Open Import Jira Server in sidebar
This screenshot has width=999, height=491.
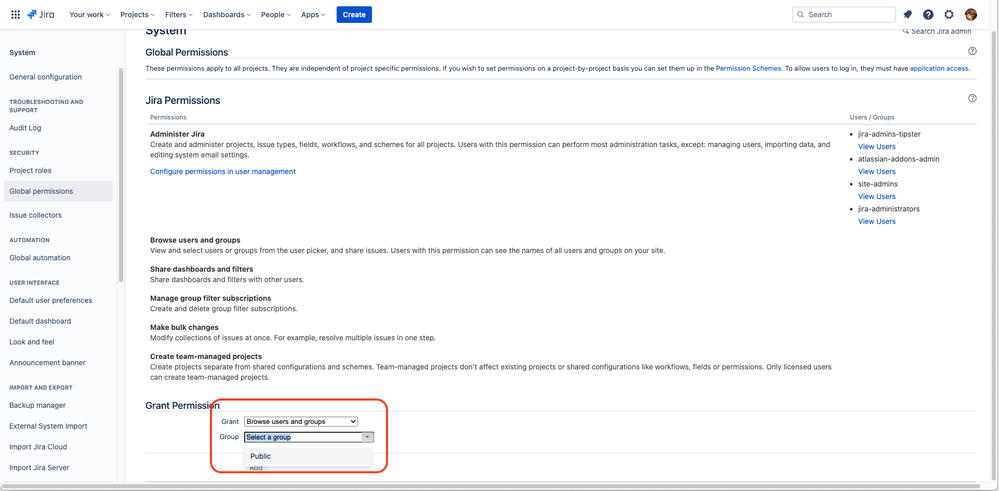[40, 467]
